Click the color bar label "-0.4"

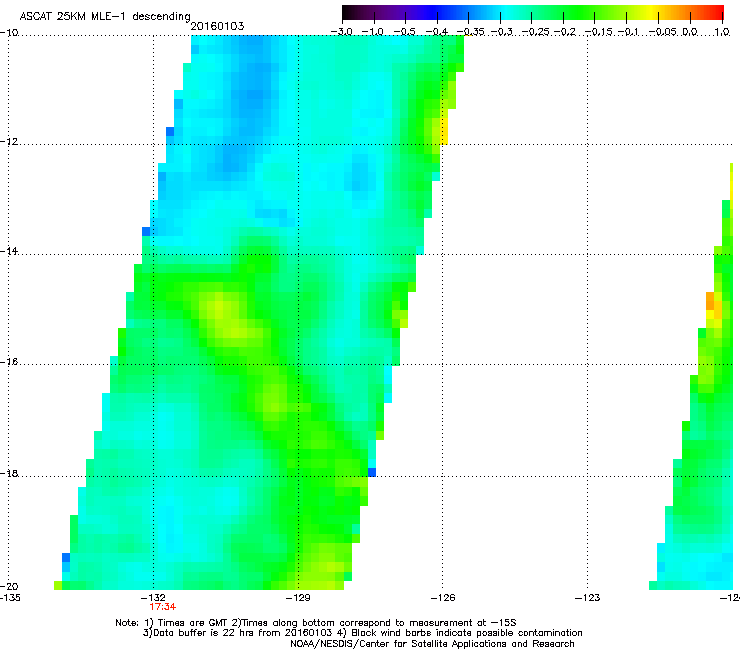point(437,32)
